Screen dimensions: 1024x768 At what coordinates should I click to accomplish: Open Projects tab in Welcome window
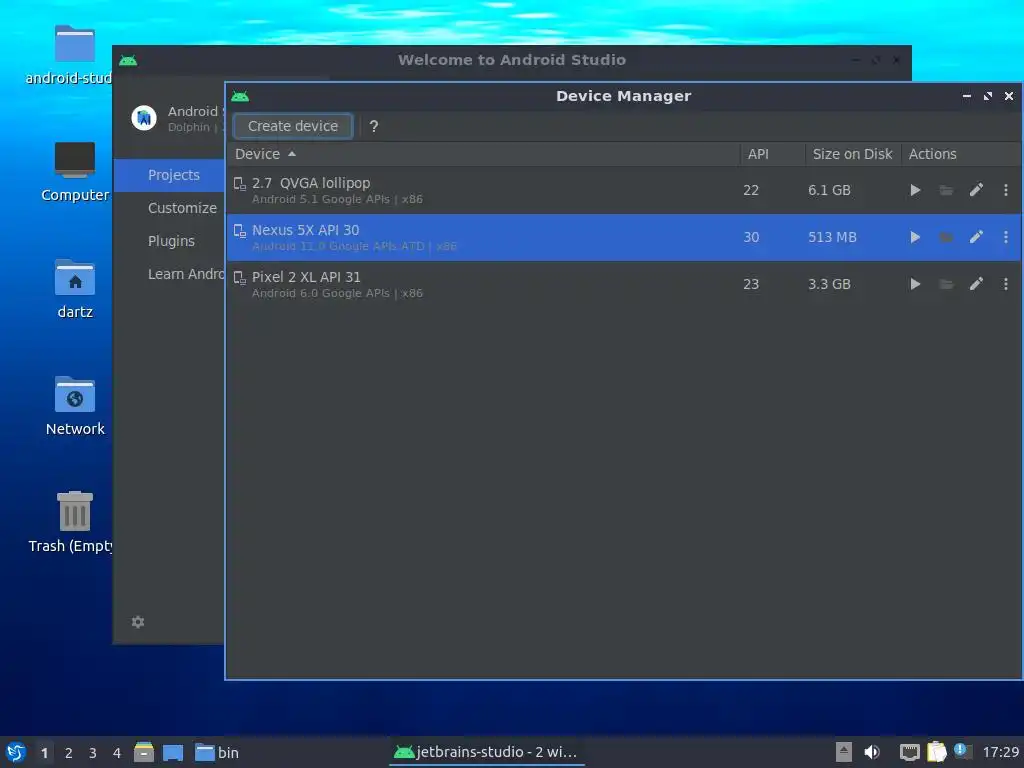pyautogui.click(x=169, y=175)
